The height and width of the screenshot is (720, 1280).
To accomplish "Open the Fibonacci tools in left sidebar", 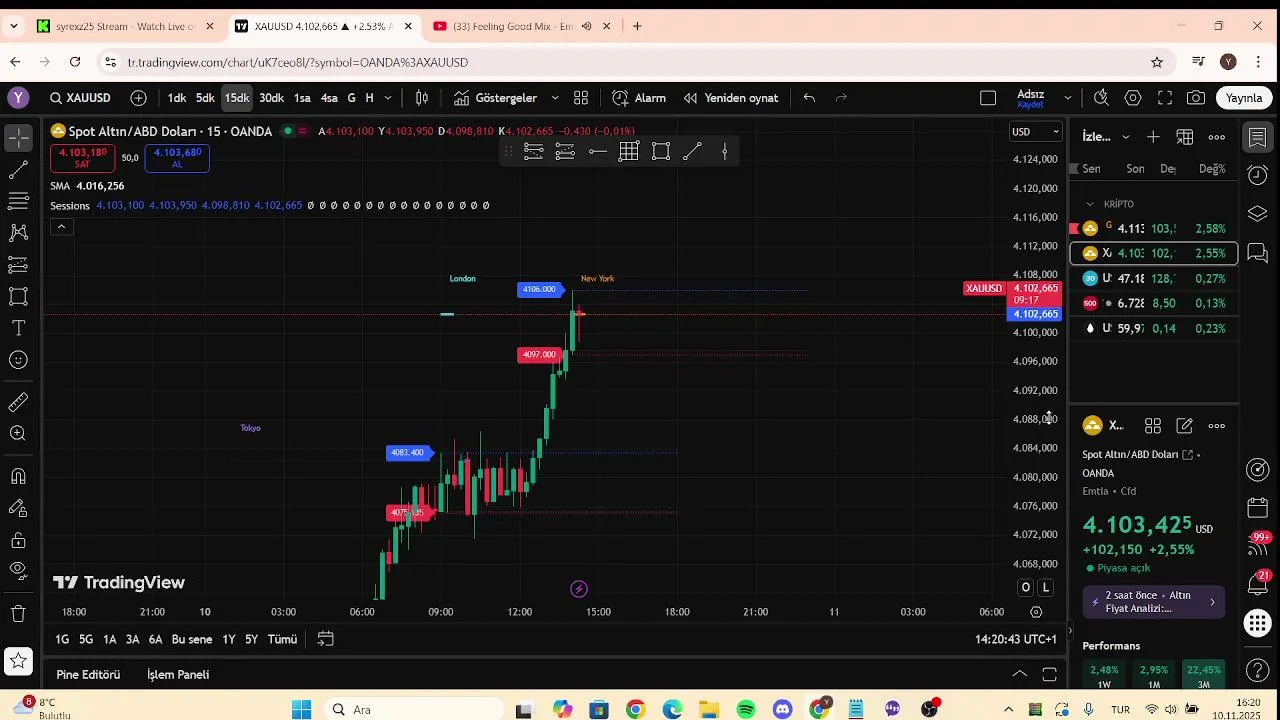I will tap(18, 201).
